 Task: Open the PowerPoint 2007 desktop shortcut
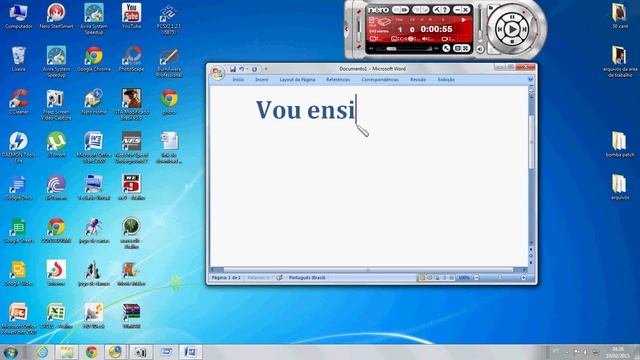point(18,319)
